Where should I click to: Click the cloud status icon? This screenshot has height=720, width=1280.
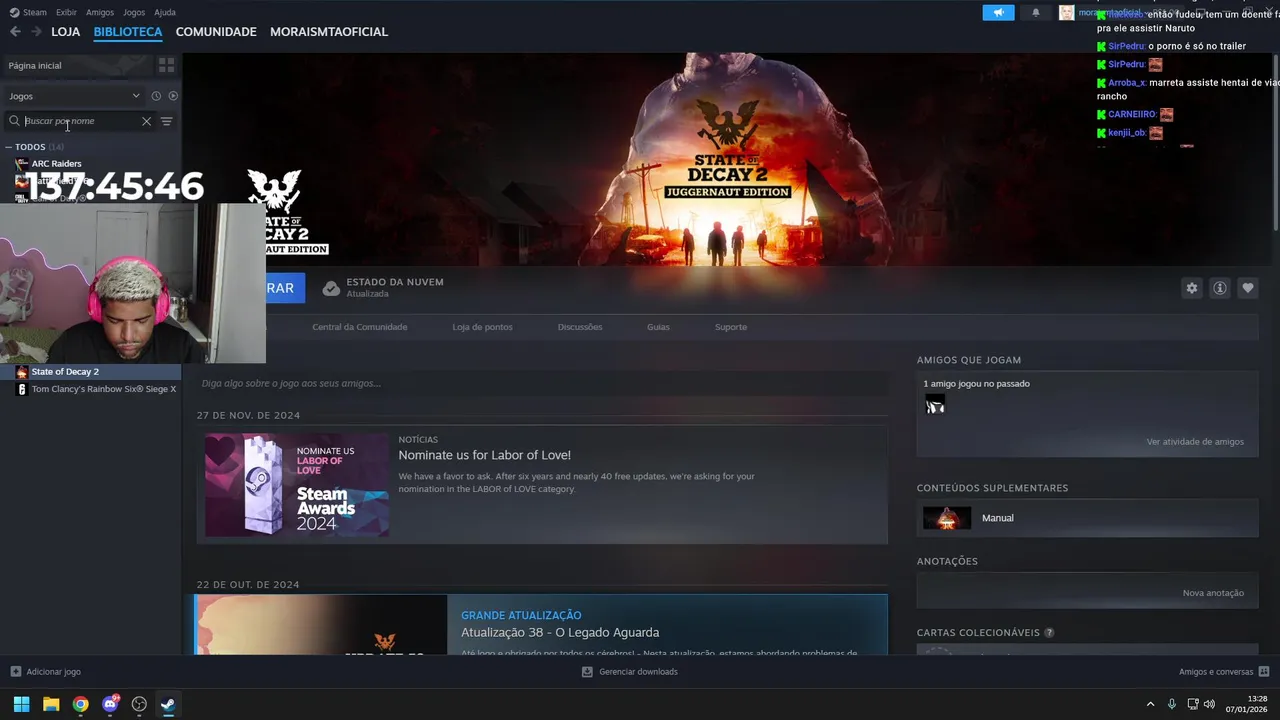pyautogui.click(x=331, y=288)
